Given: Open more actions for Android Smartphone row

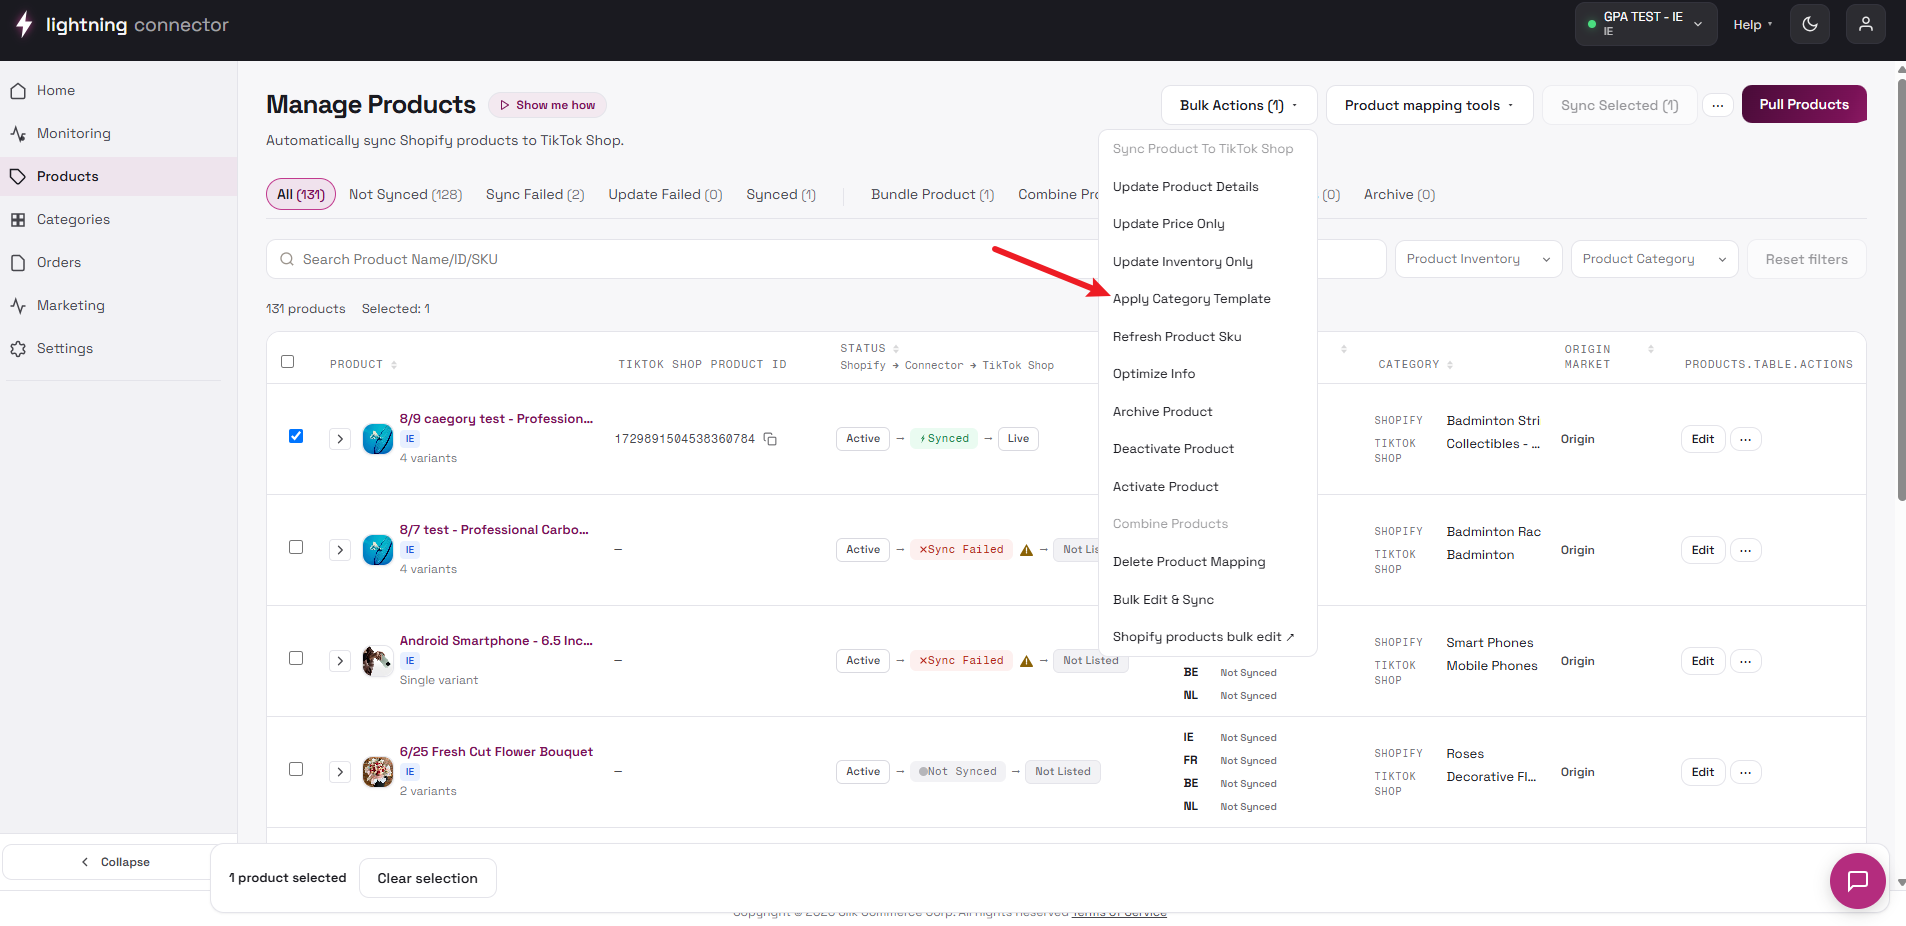Looking at the screenshot, I should point(1746,661).
